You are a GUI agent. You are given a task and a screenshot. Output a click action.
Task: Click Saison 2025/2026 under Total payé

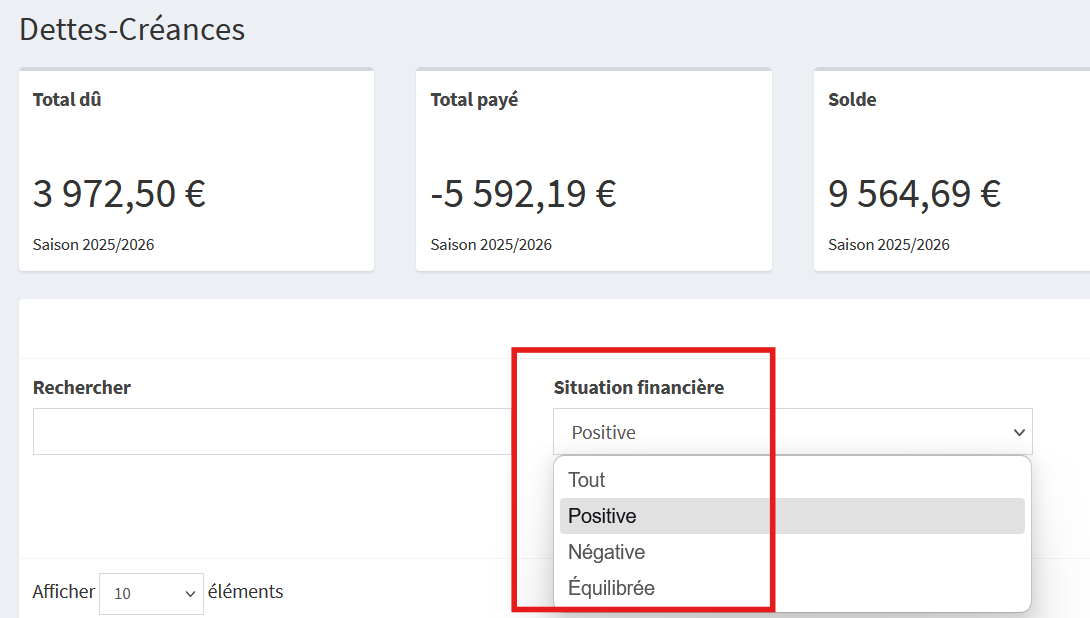[x=491, y=245]
